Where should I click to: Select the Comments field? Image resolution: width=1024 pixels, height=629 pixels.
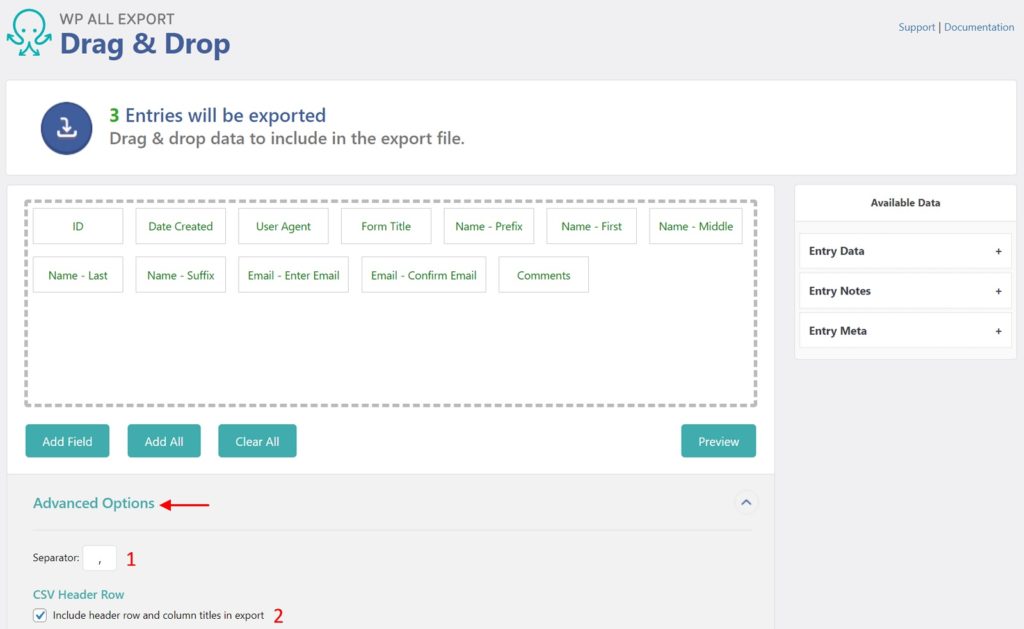coord(543,274)
